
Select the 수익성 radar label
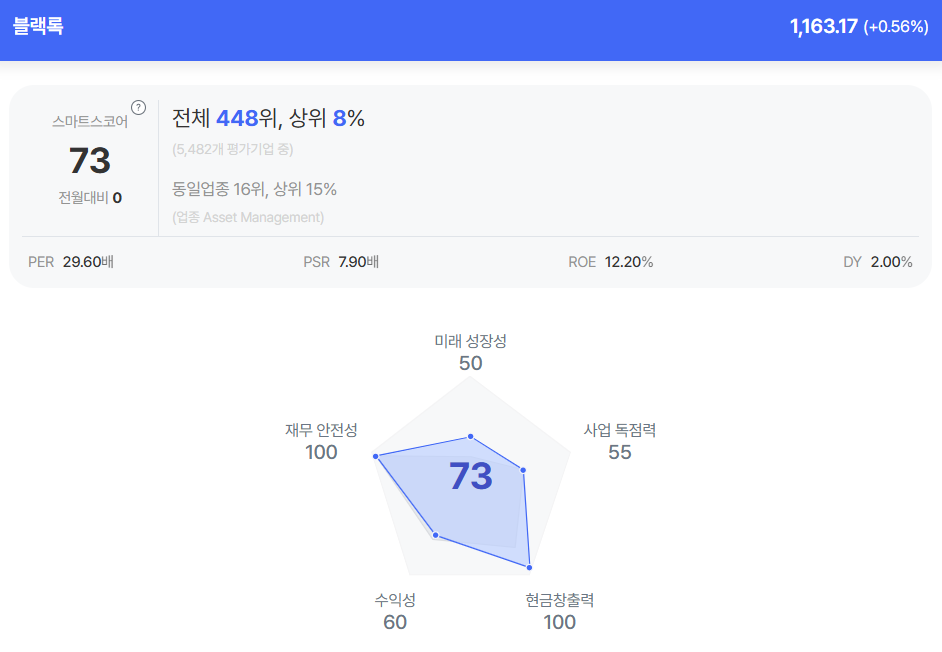coord(395,600)
